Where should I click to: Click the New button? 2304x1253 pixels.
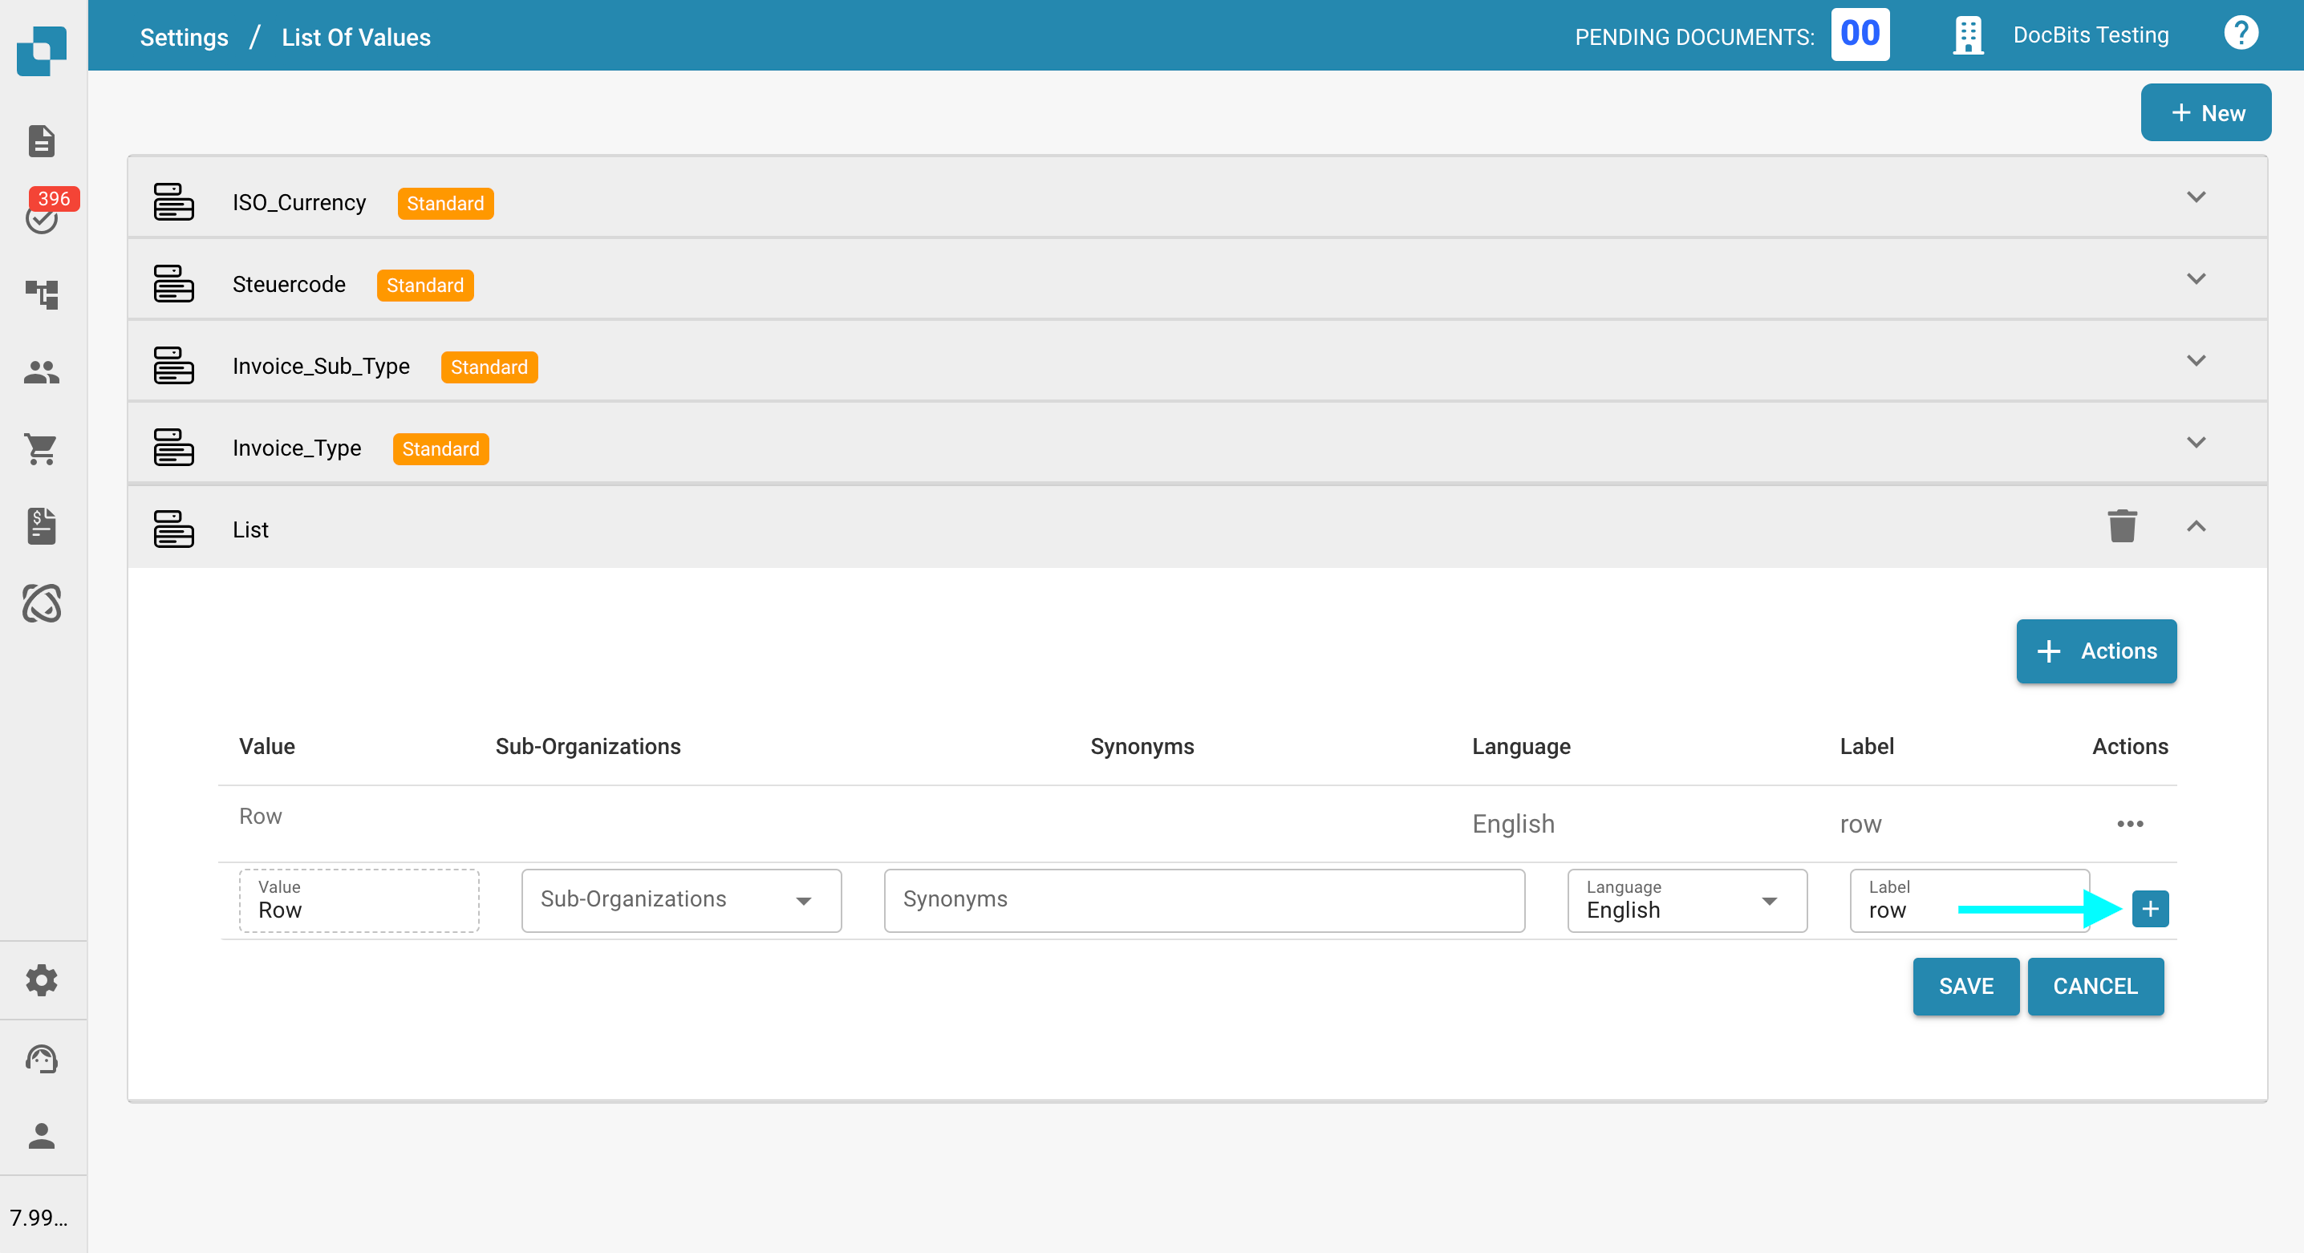pos(2205,113)
